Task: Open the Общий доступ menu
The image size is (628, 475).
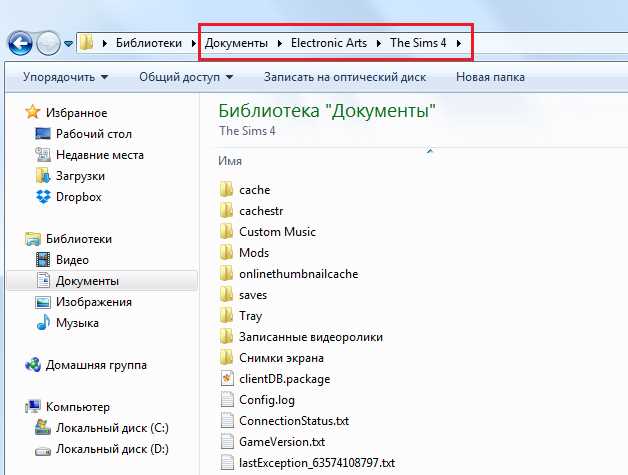Action: [186, 77]
